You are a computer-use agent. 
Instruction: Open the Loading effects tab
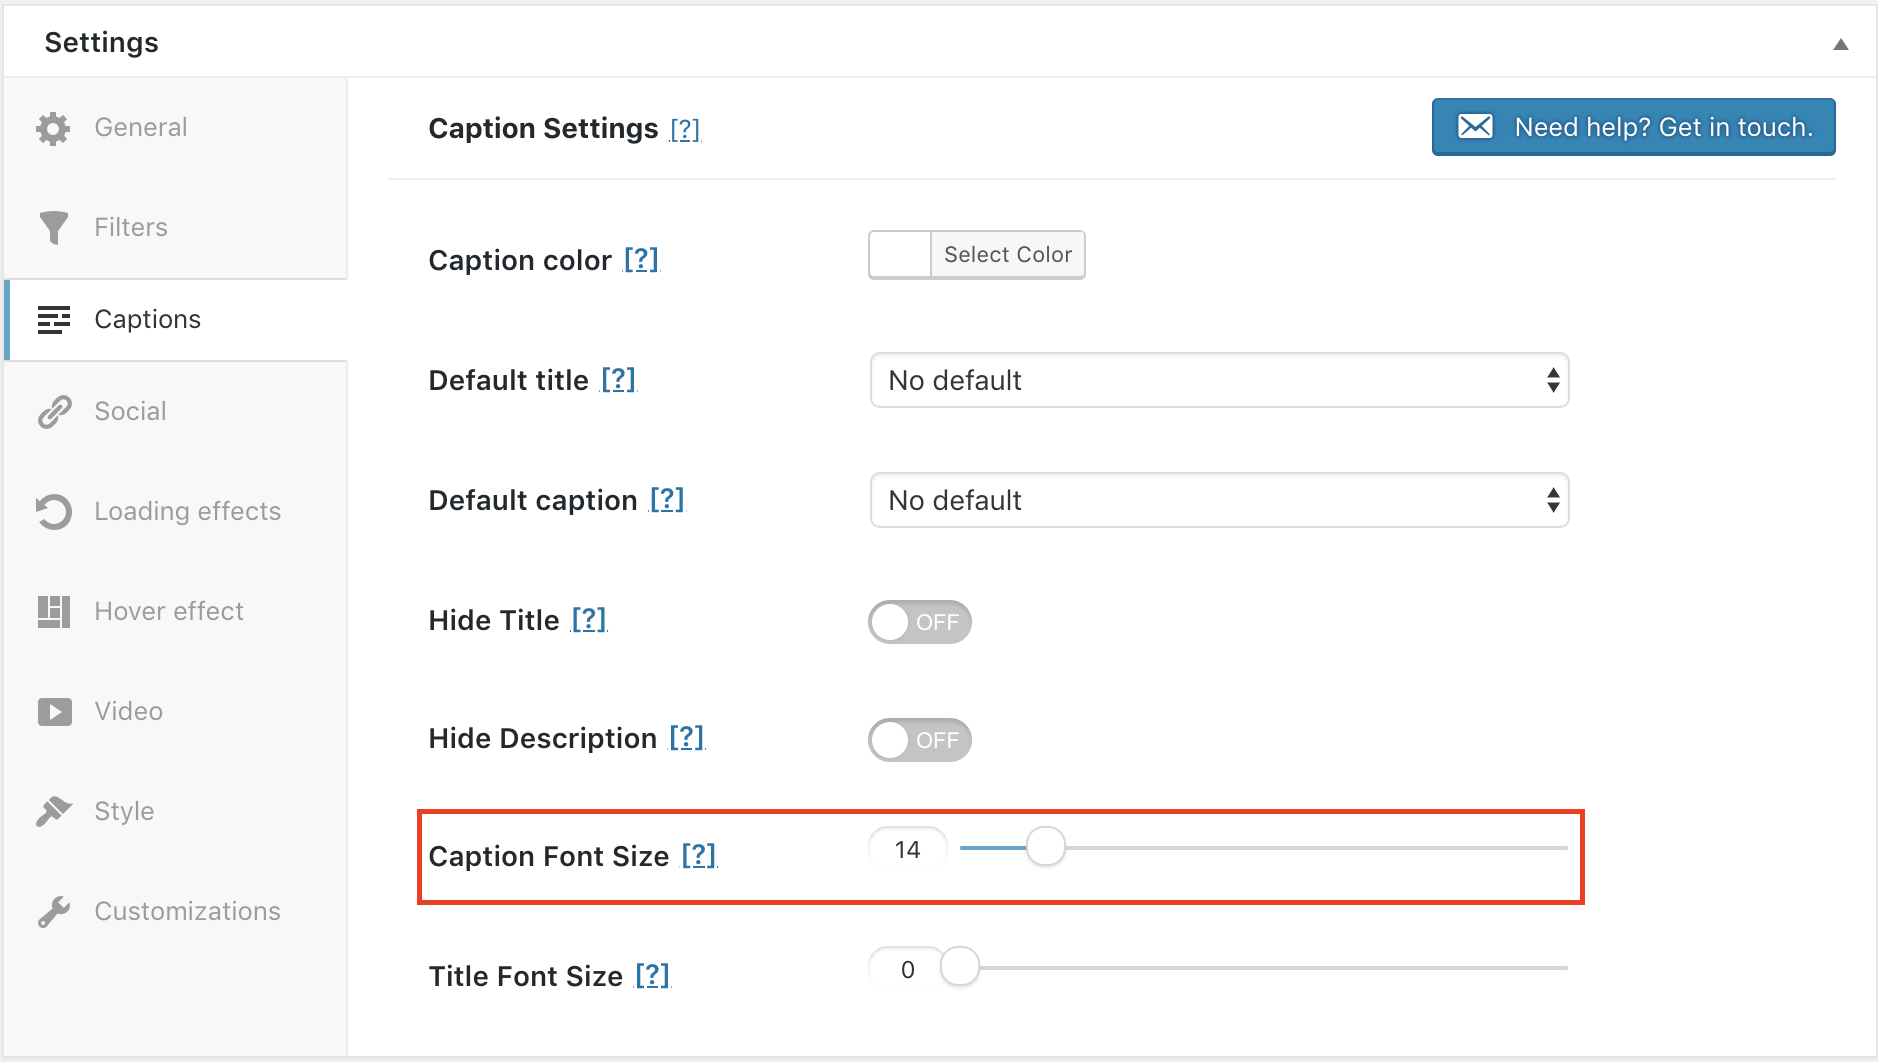(x=187, y=512)
